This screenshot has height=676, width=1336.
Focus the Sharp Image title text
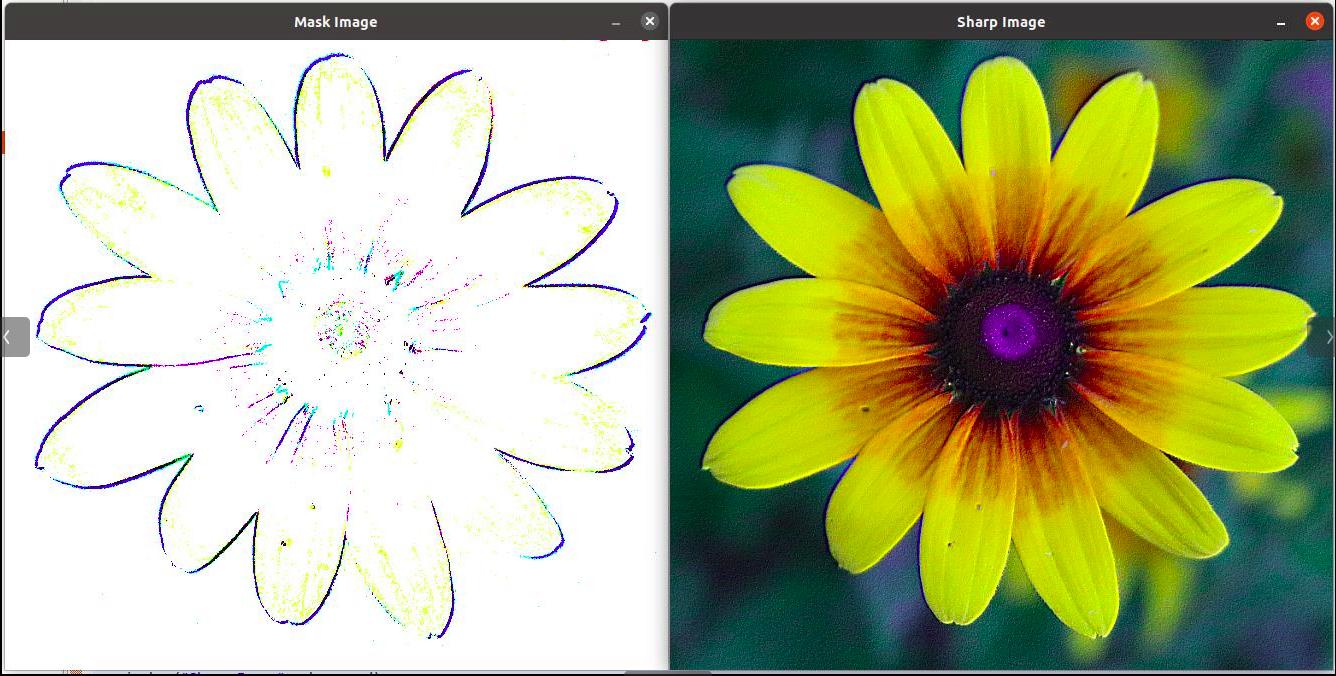(1001, 22)
